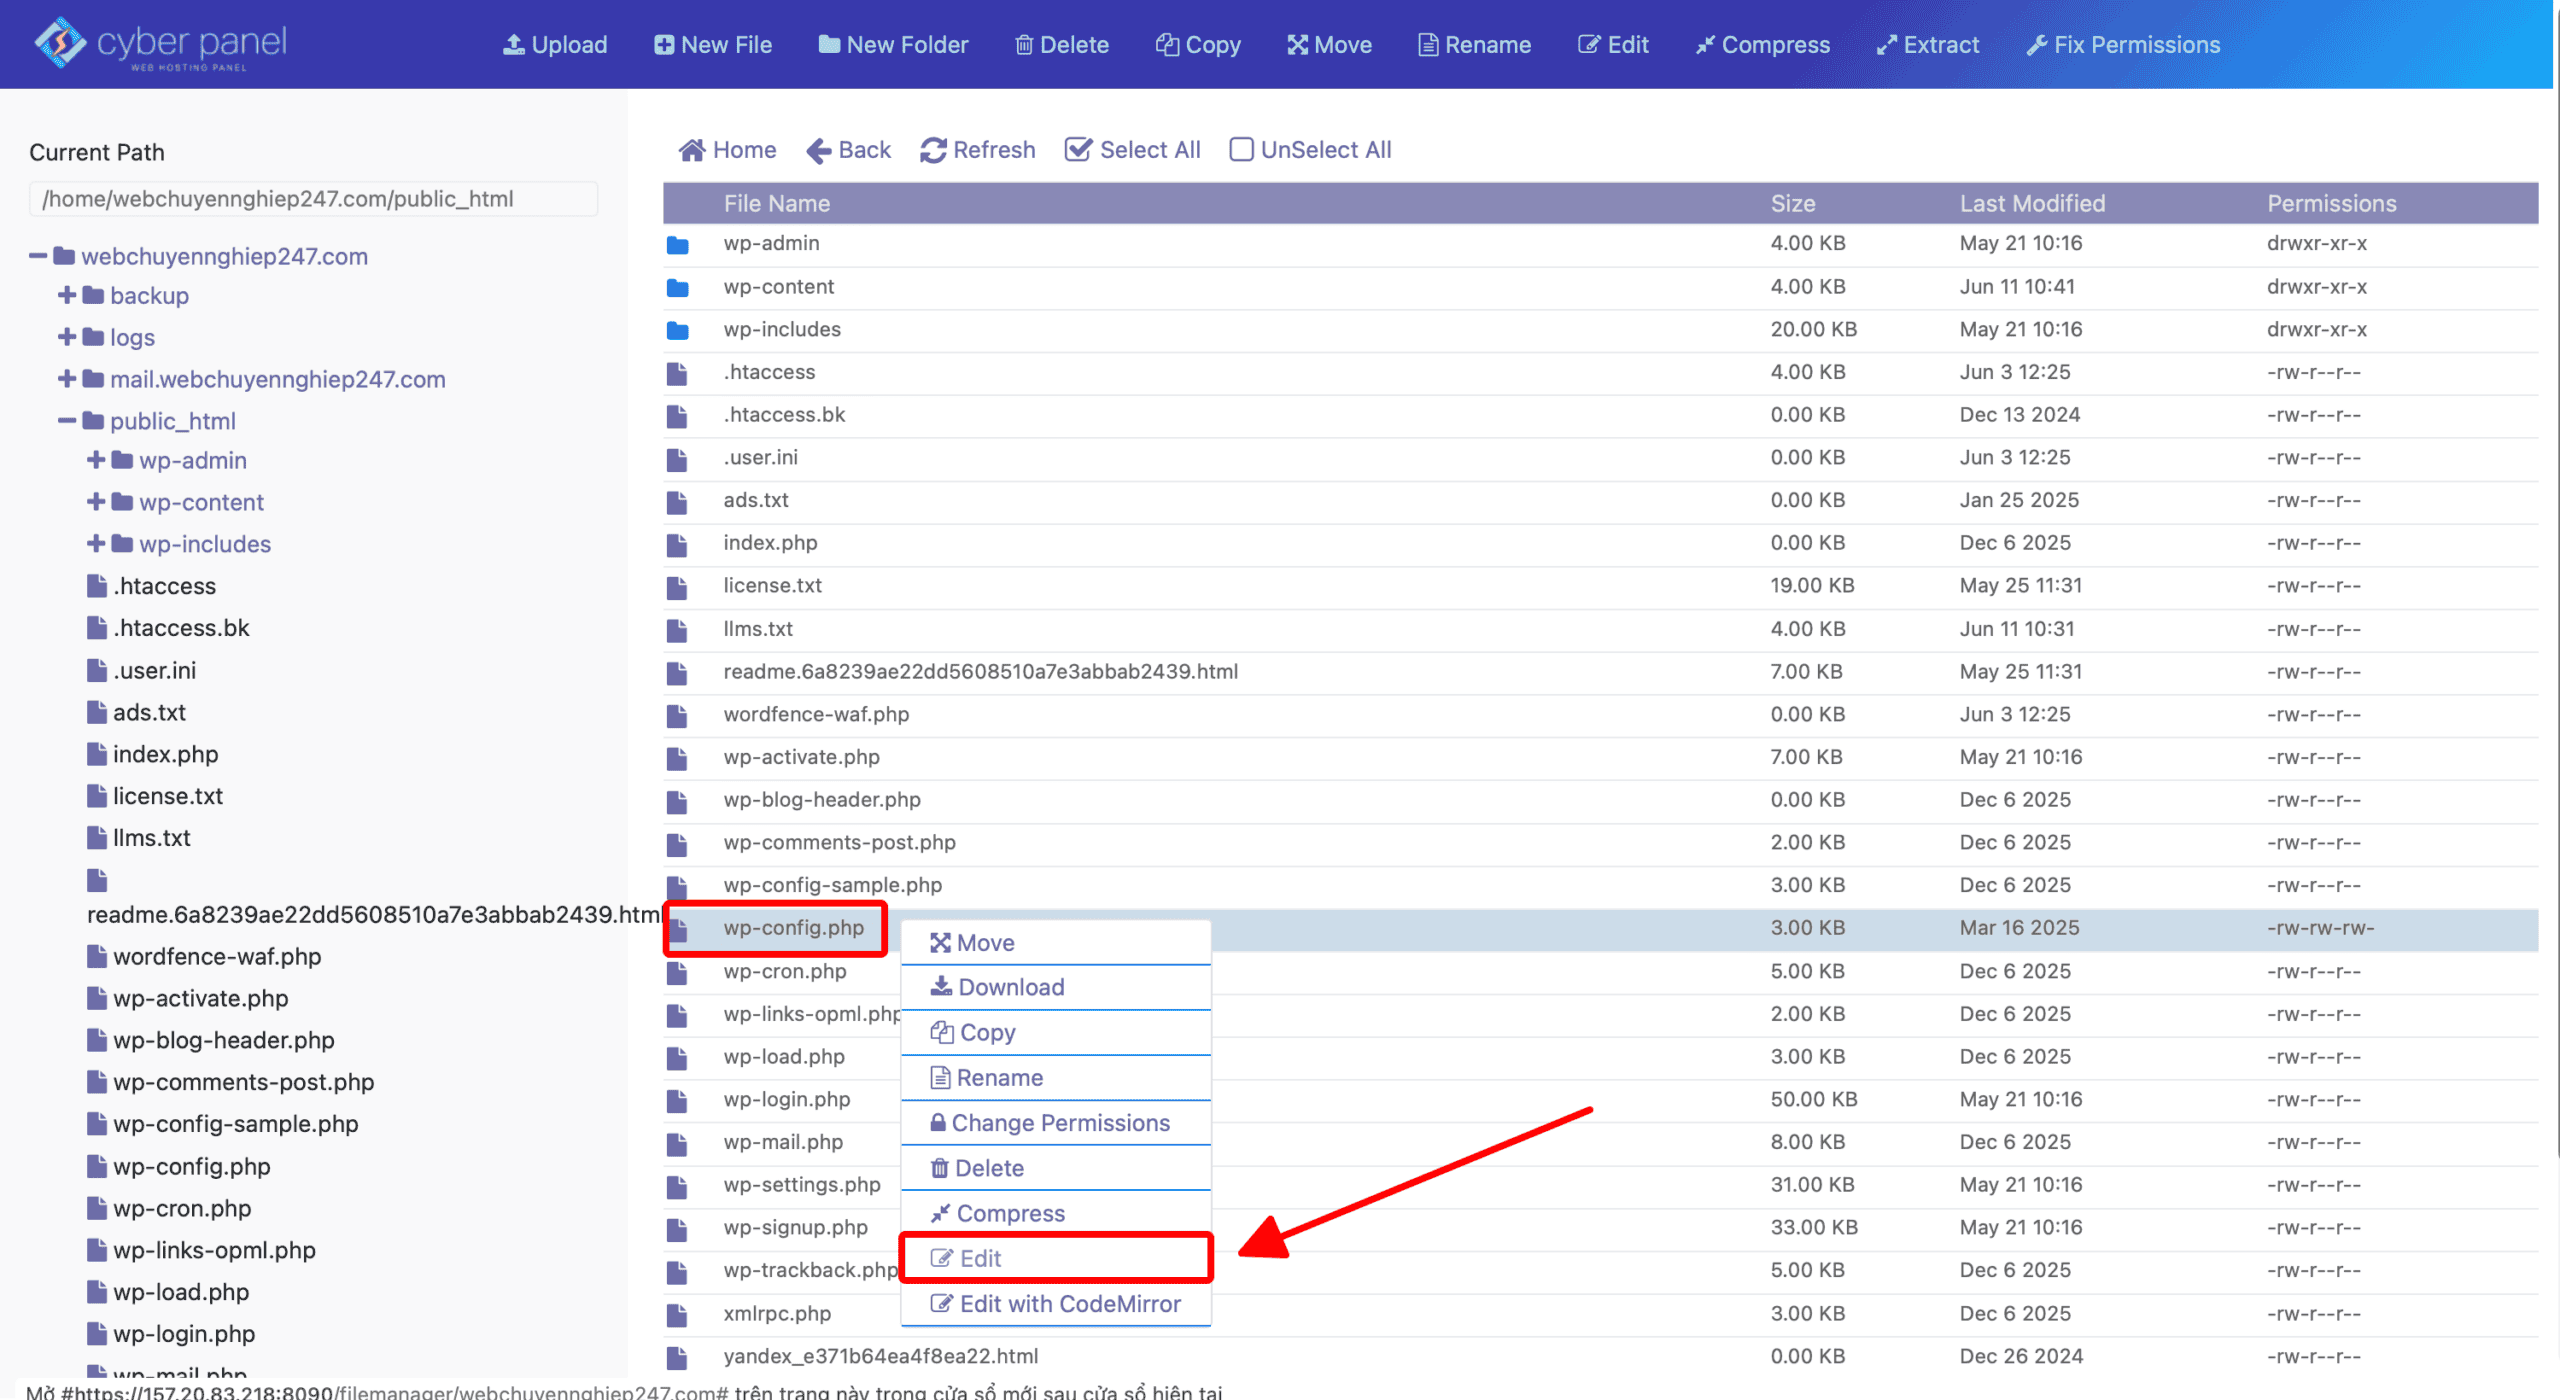Choose Rename from the context menu
The width and height of the screenshot is (2560, 1400).
(x=1056, y=1078)
